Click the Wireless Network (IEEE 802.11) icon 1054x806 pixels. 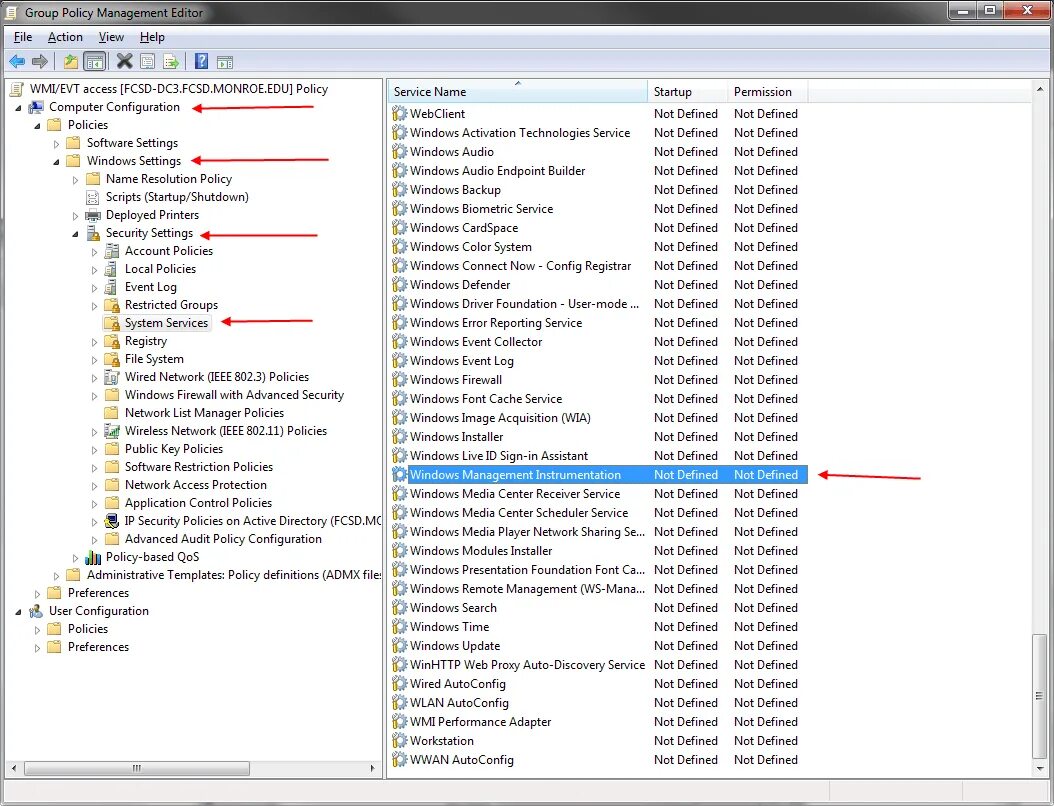pyautogui.click(x=112, y=431)
